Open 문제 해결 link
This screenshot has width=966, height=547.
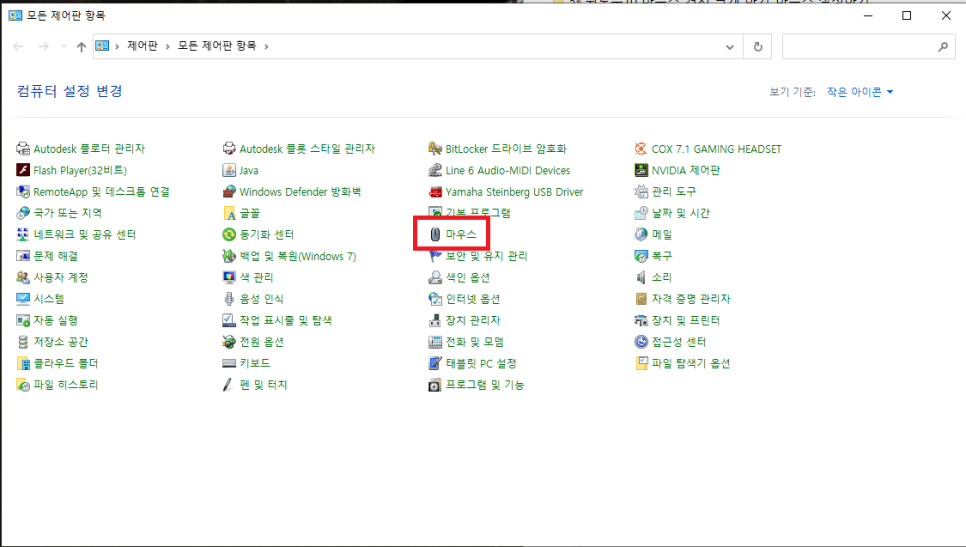55,256
